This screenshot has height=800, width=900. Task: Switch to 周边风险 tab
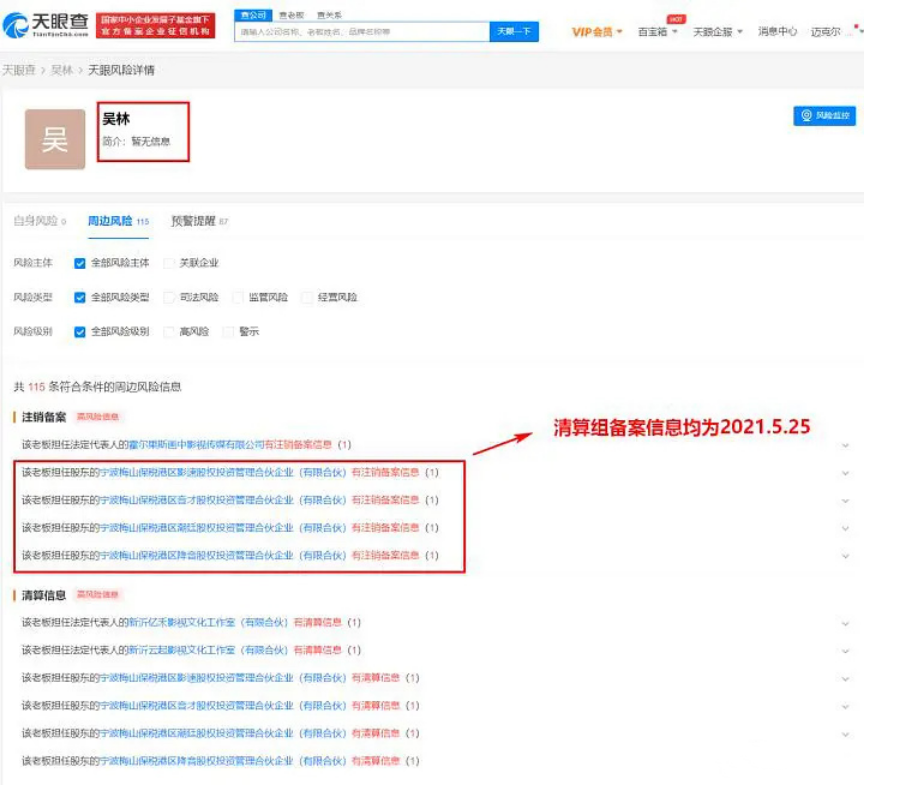pos(118,221)
